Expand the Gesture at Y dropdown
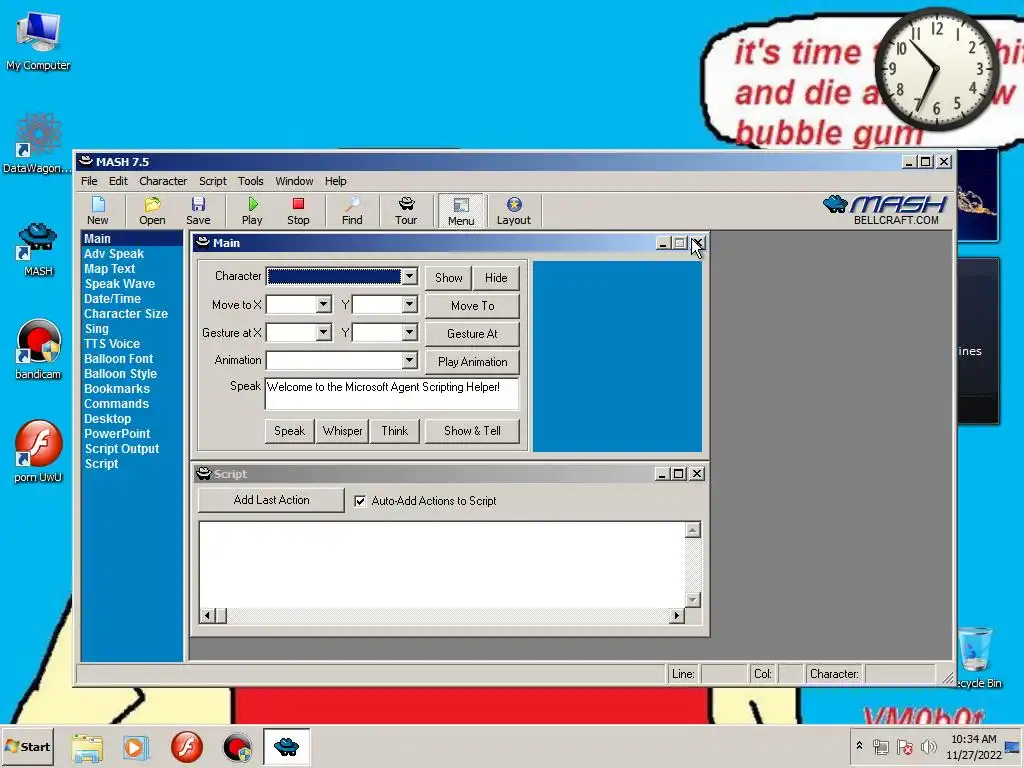The width and height of the screenshot is (1024, 768). [x=409, y=332]
